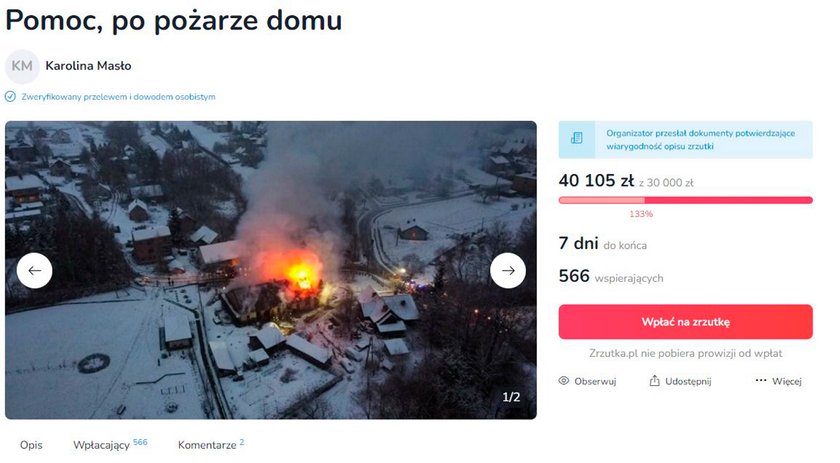This screenshot has width=840, height=463.
Task: Click the burning house photo
Action: [271, 270]
